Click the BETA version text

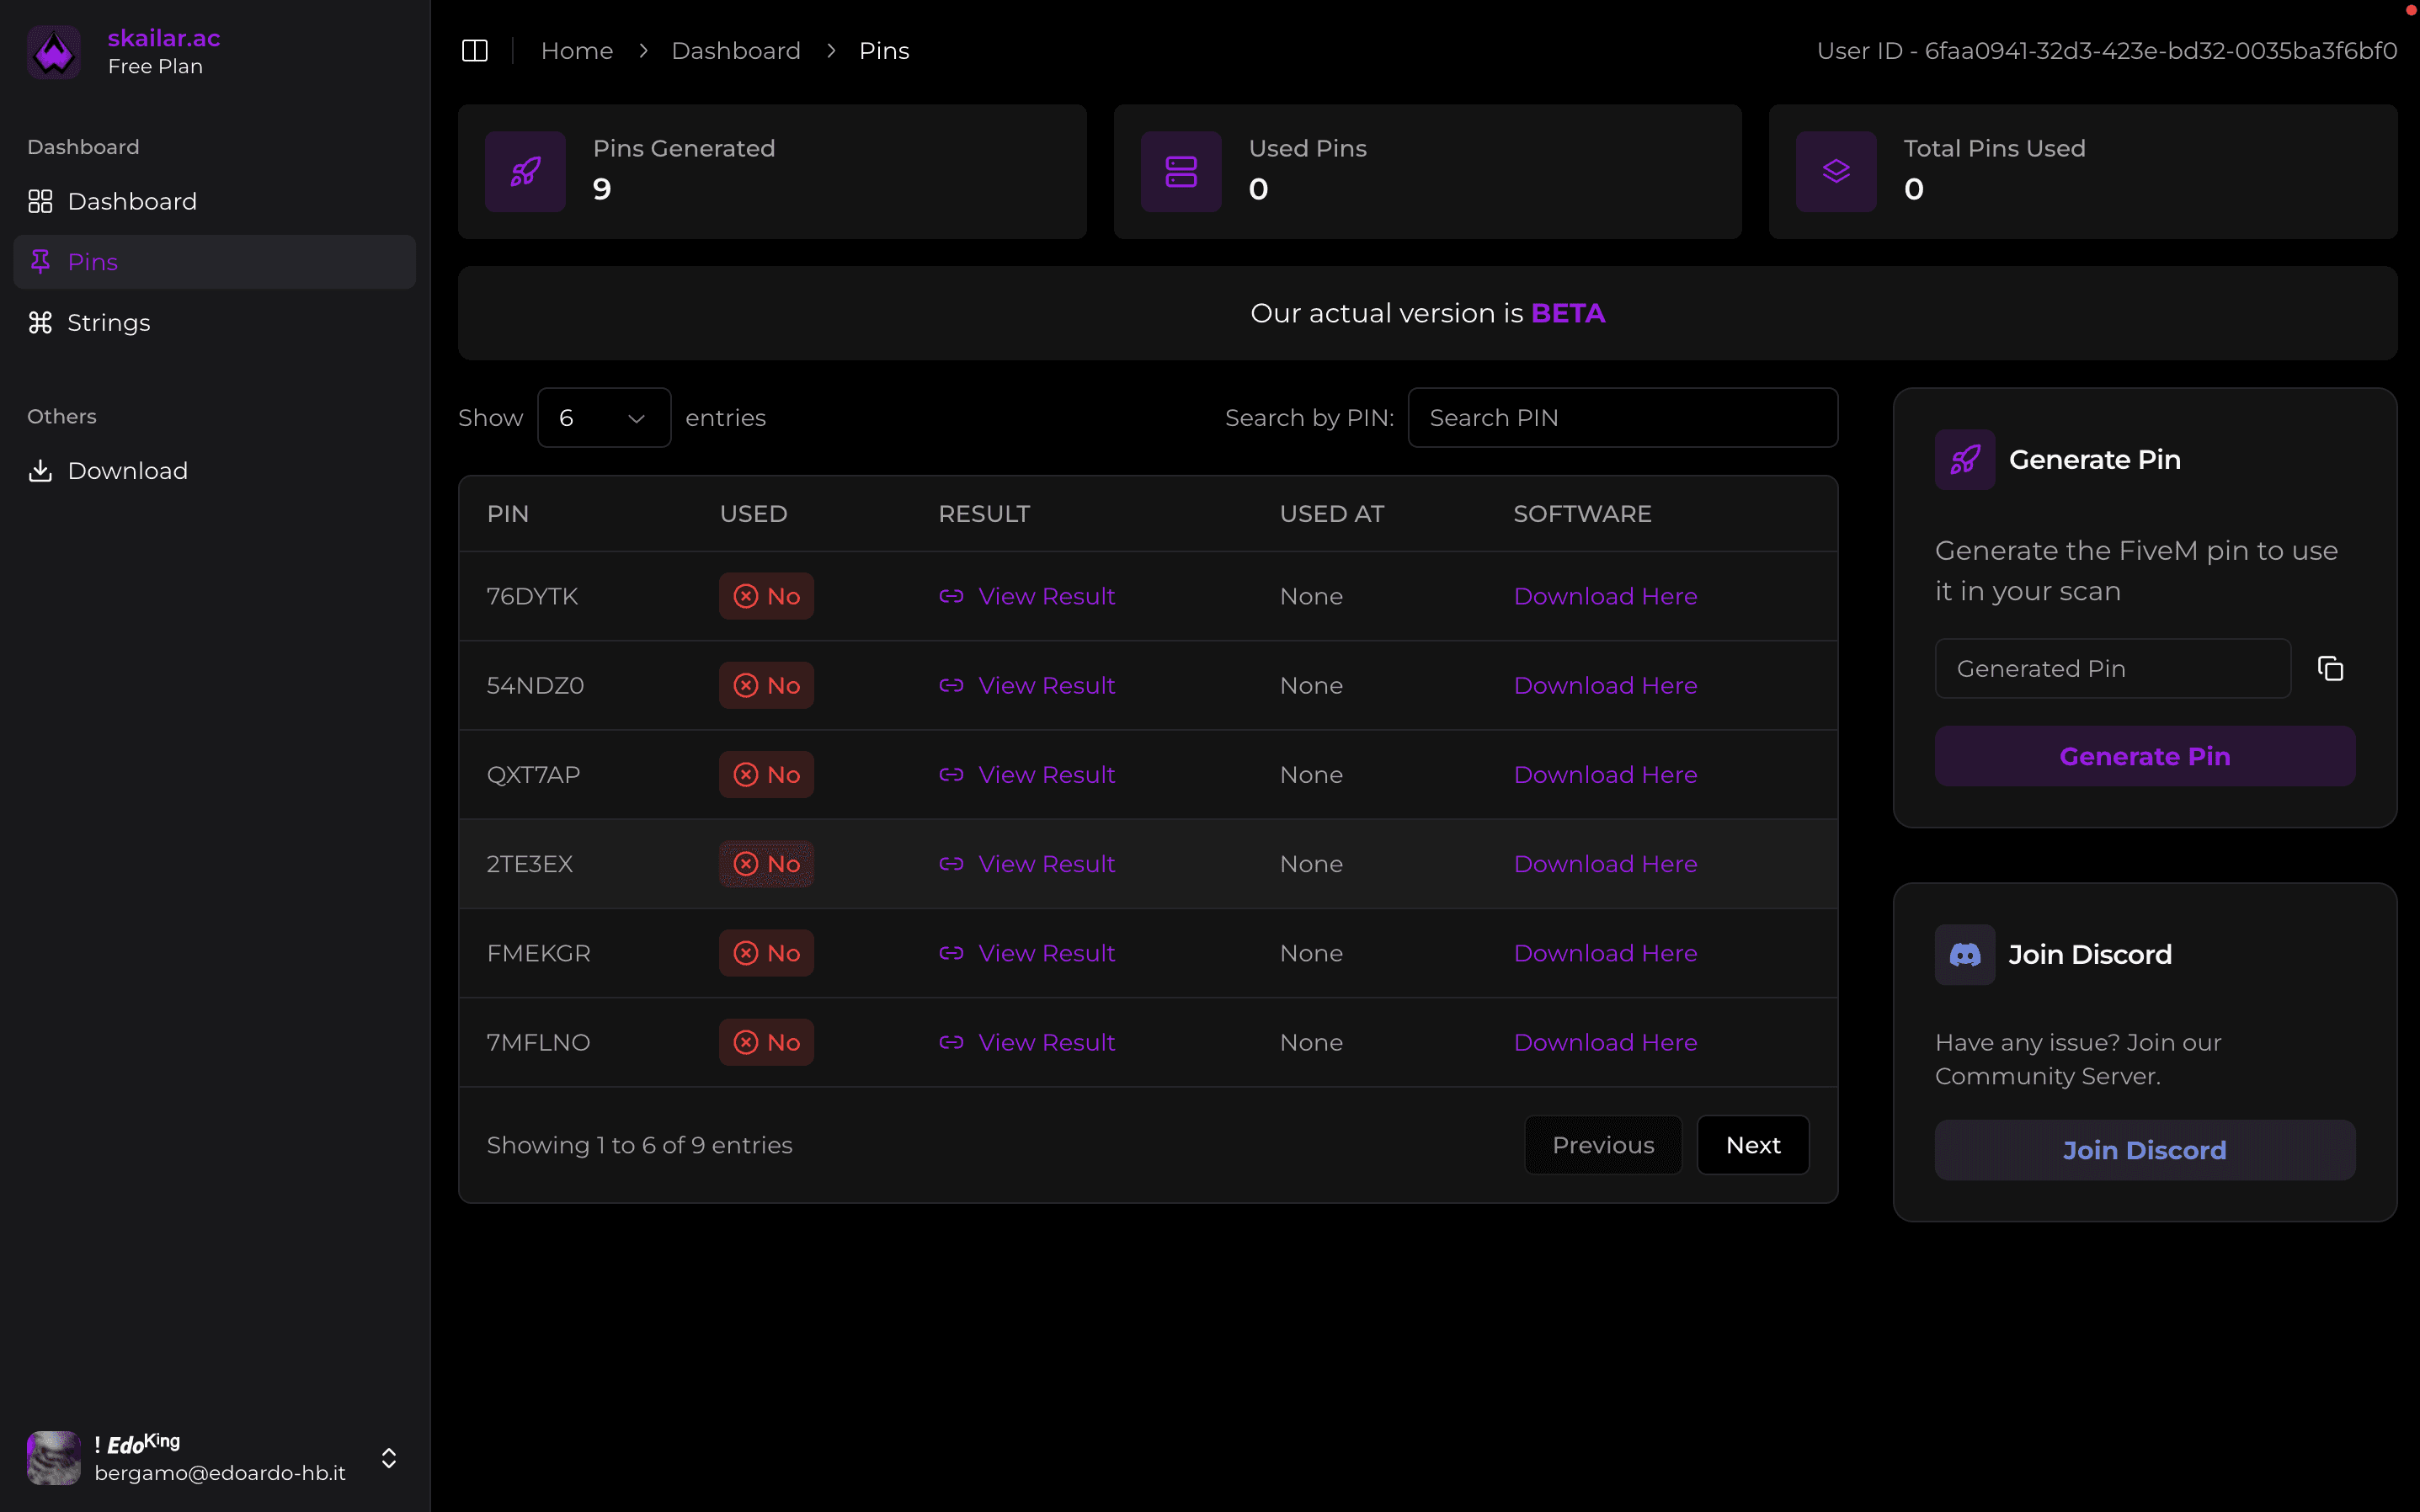(1567, 313)
